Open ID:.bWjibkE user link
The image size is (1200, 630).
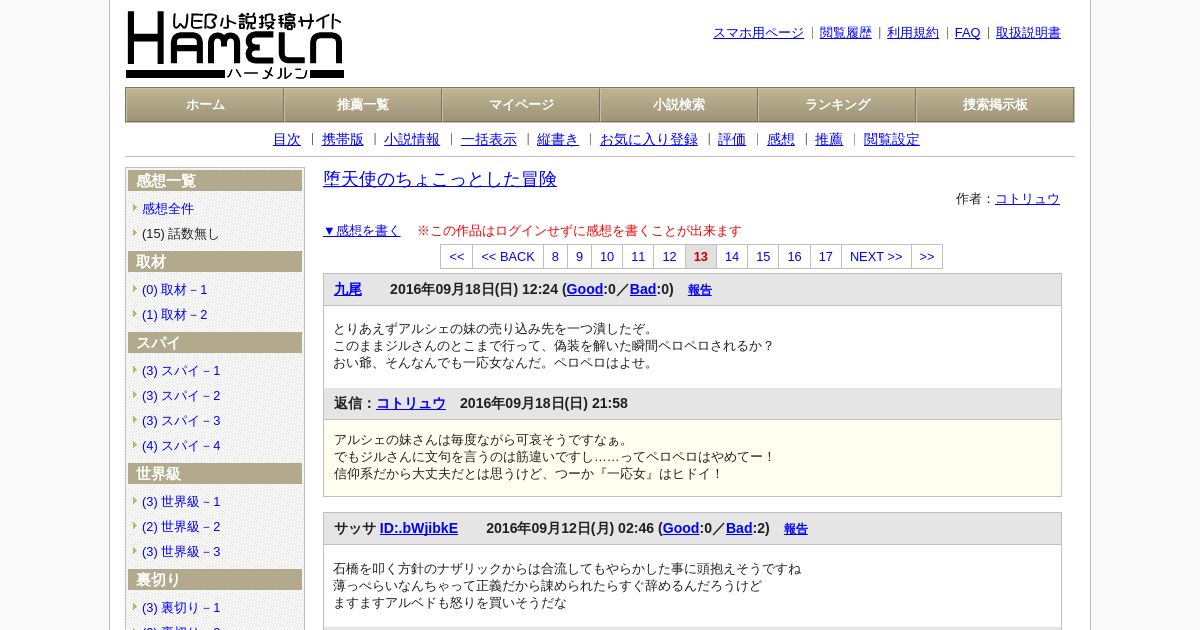[419, 528]
